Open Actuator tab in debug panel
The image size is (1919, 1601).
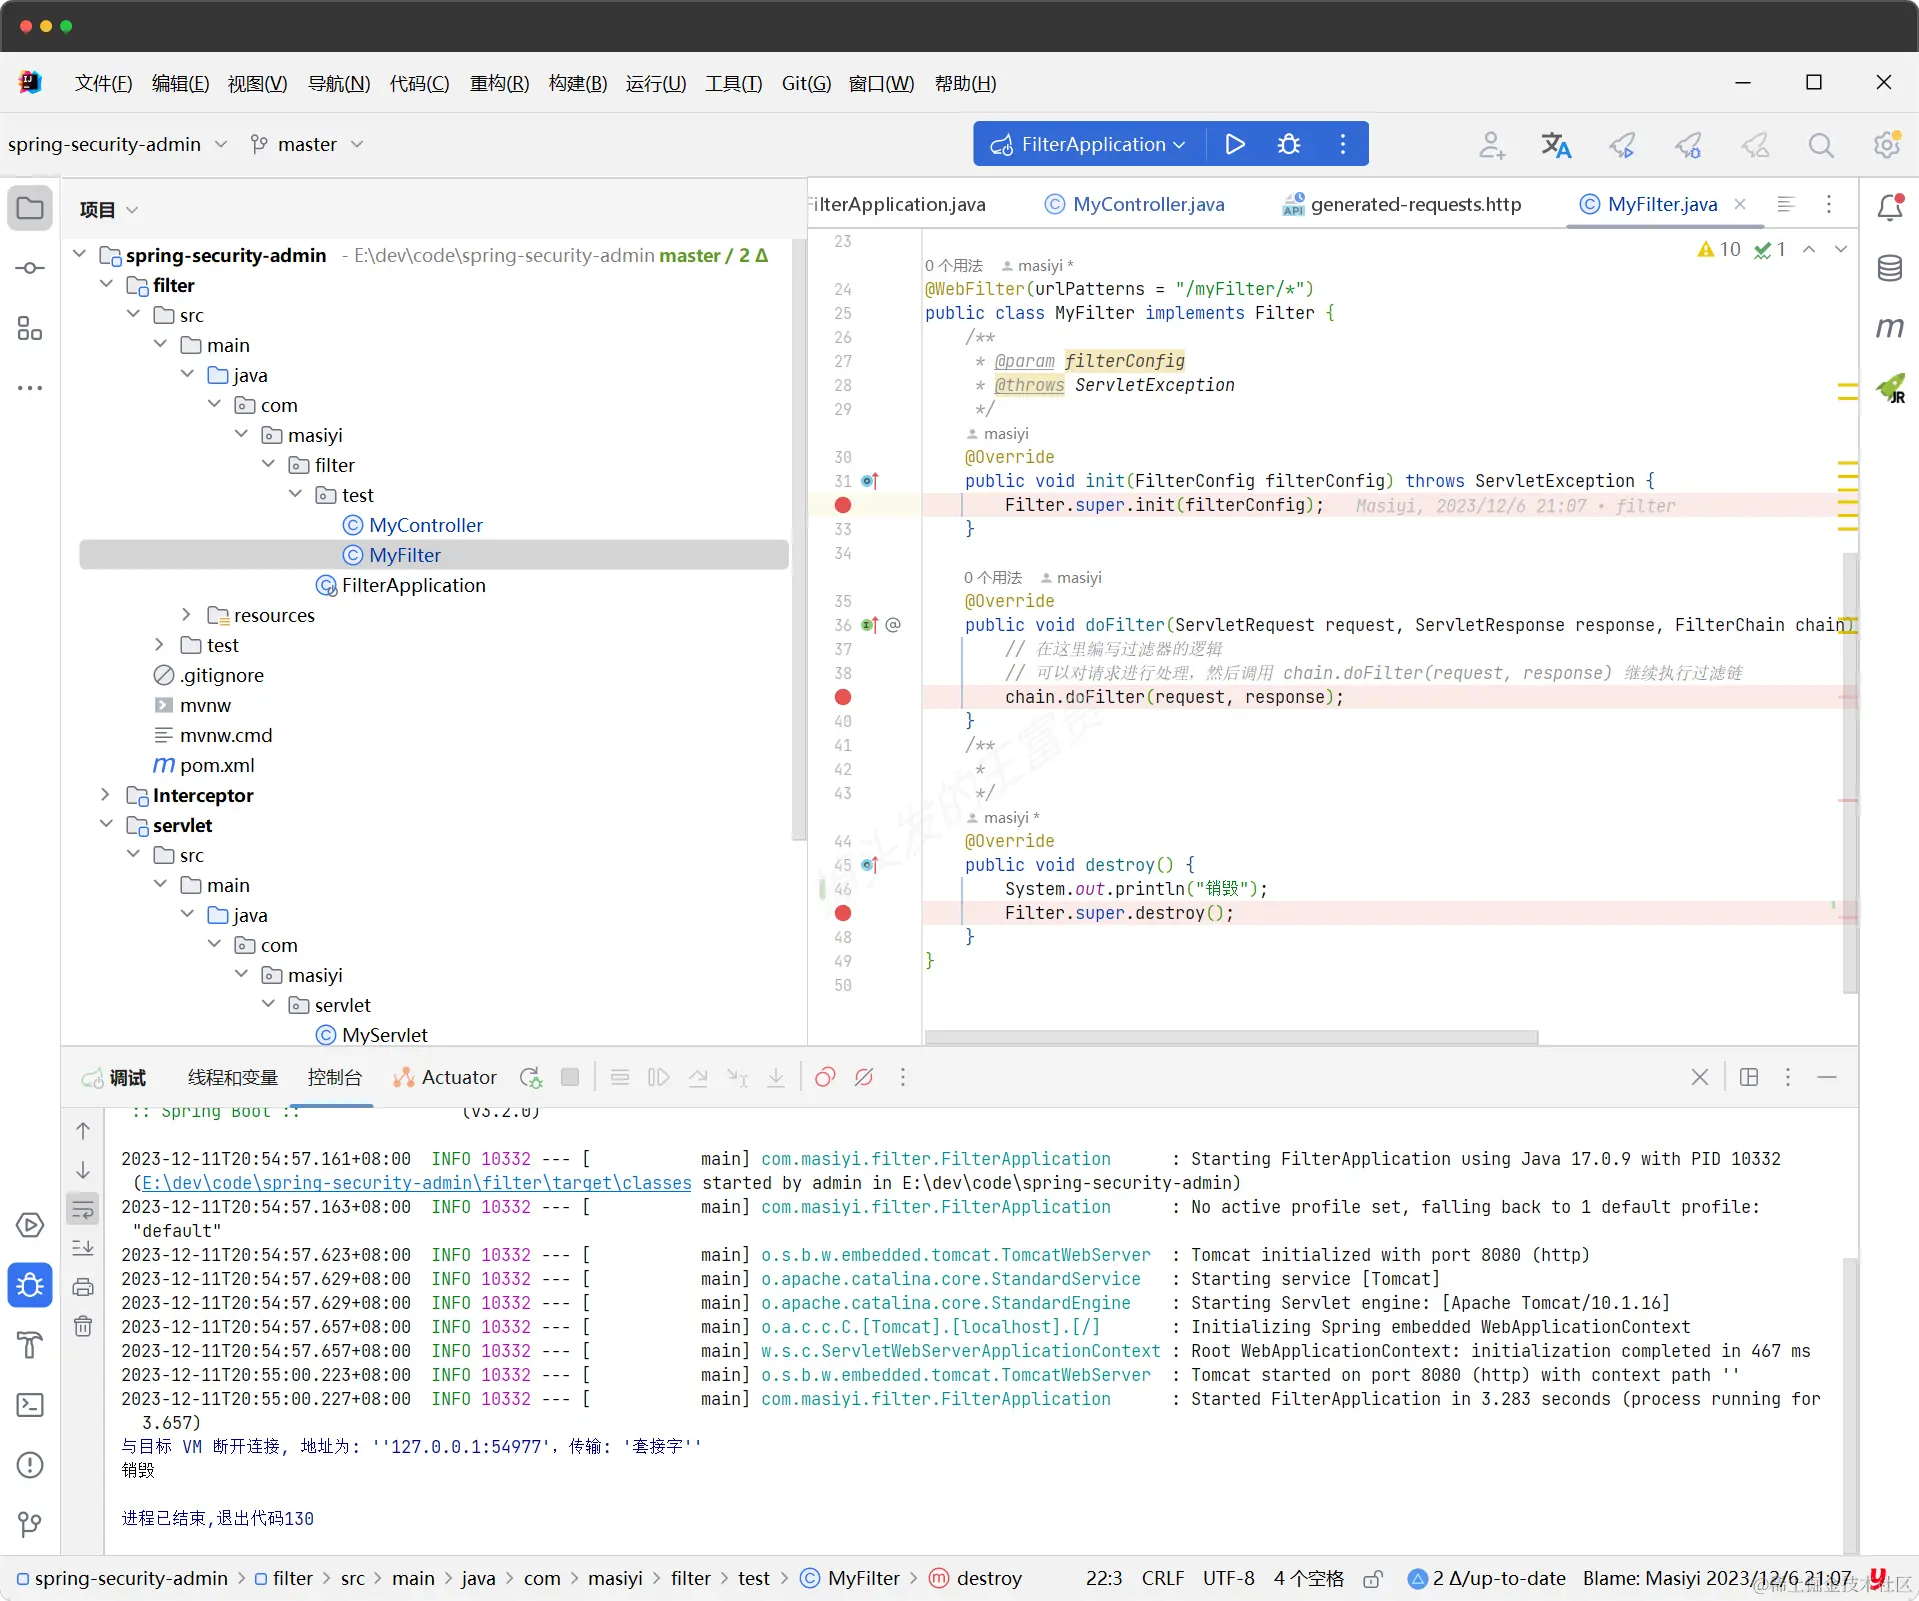tap(445, 1077)
